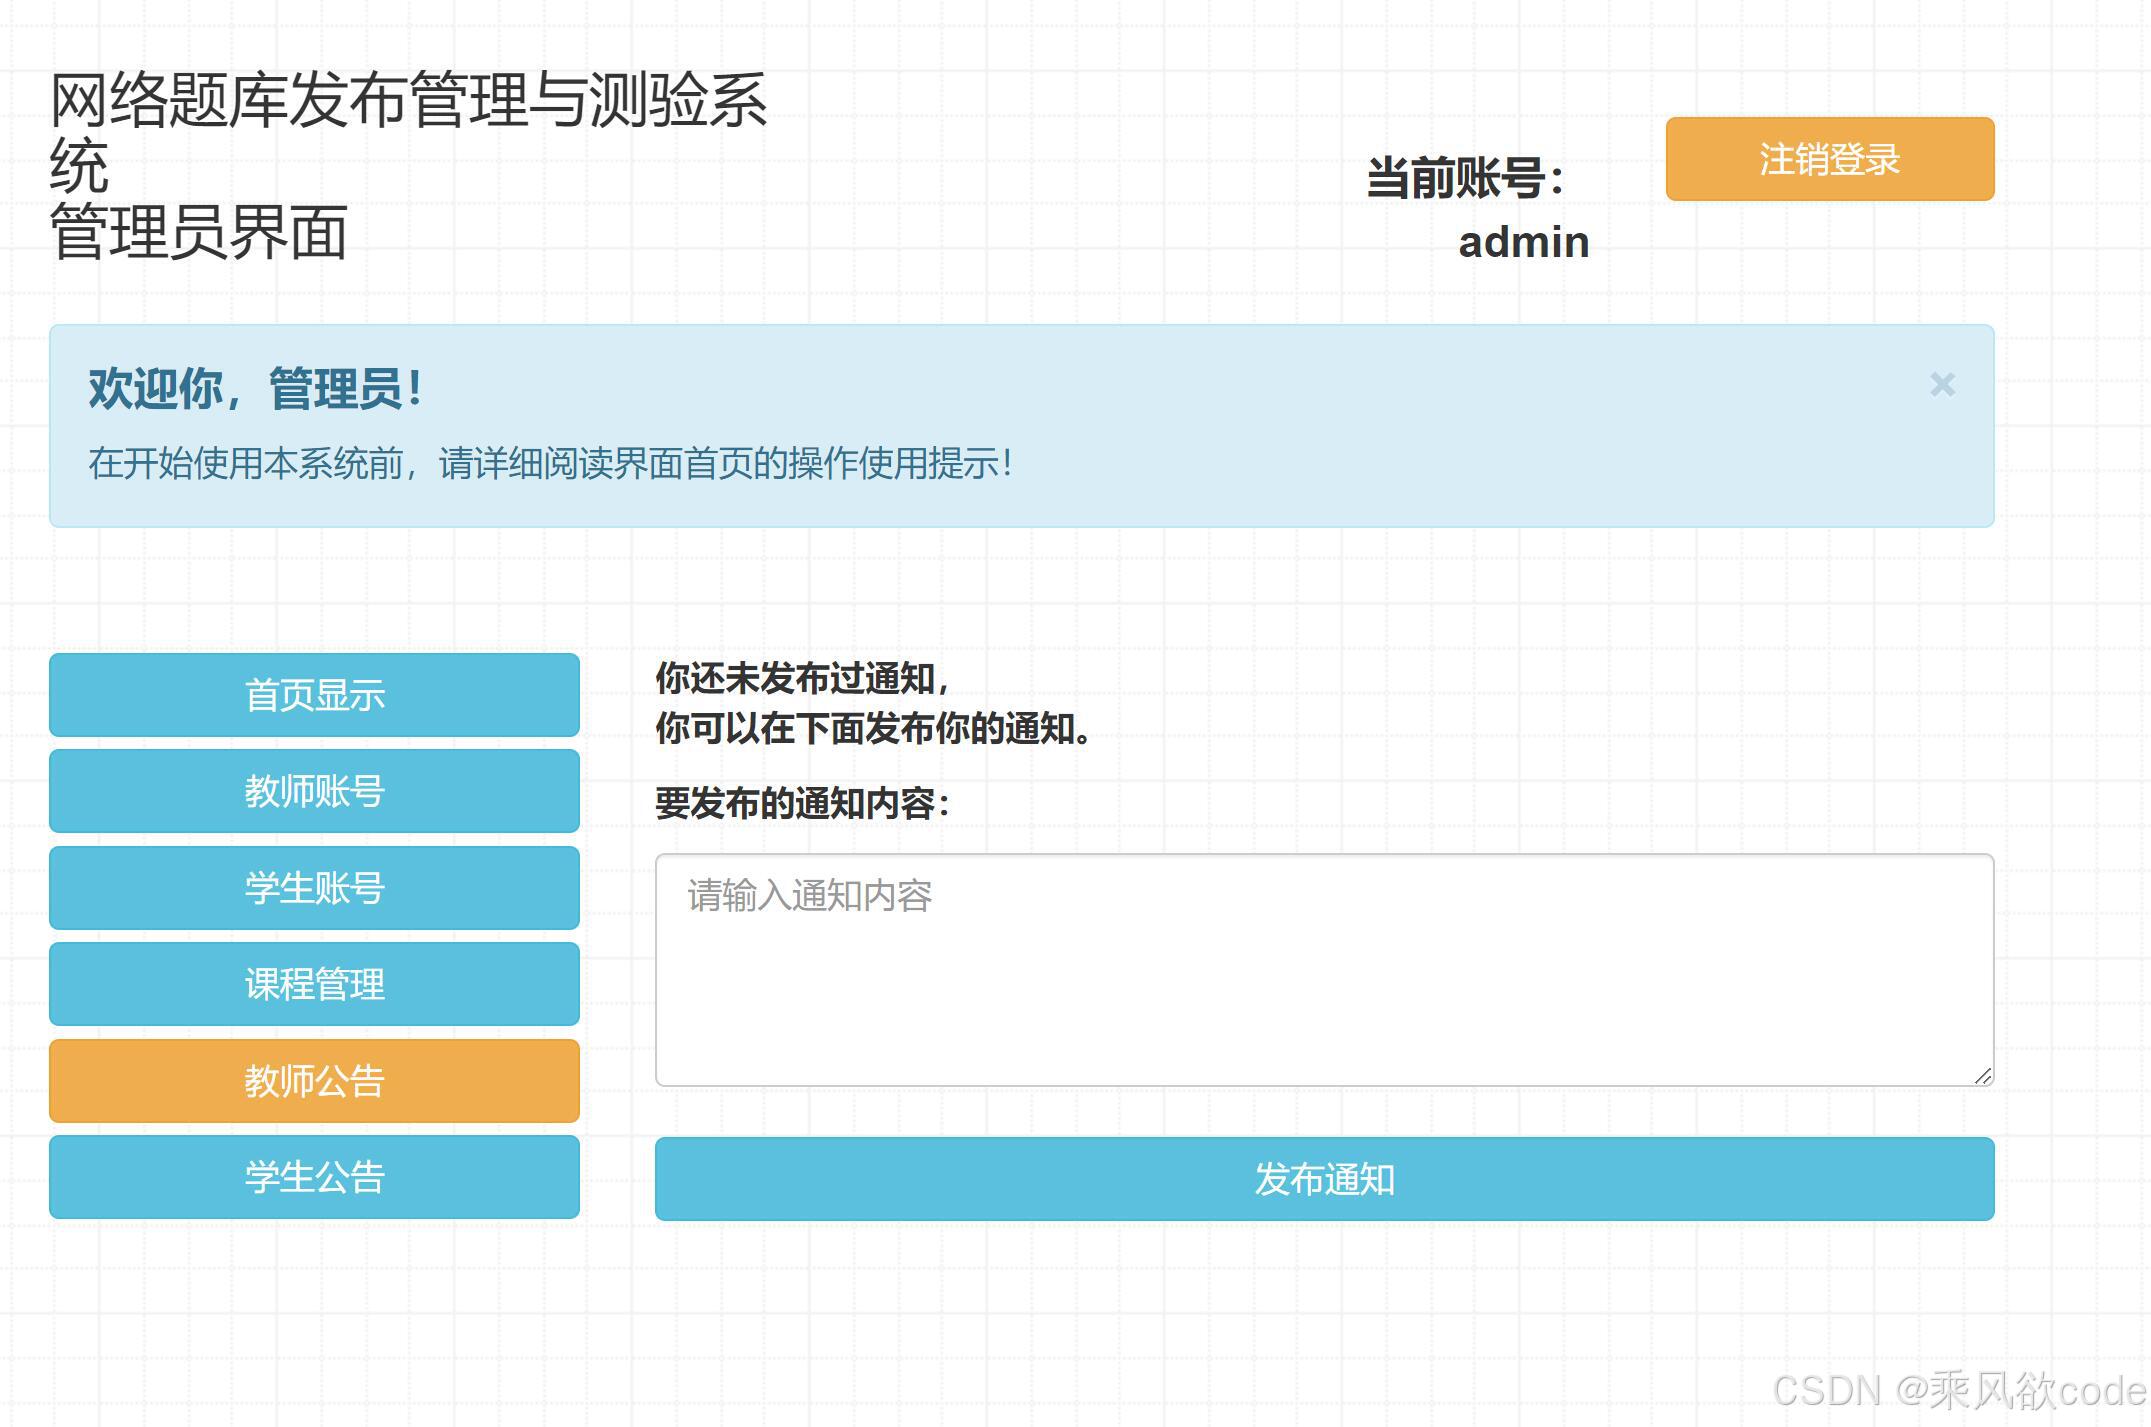
Task: Click the textarea resize handle corner
Action: coord(1983,1075)
